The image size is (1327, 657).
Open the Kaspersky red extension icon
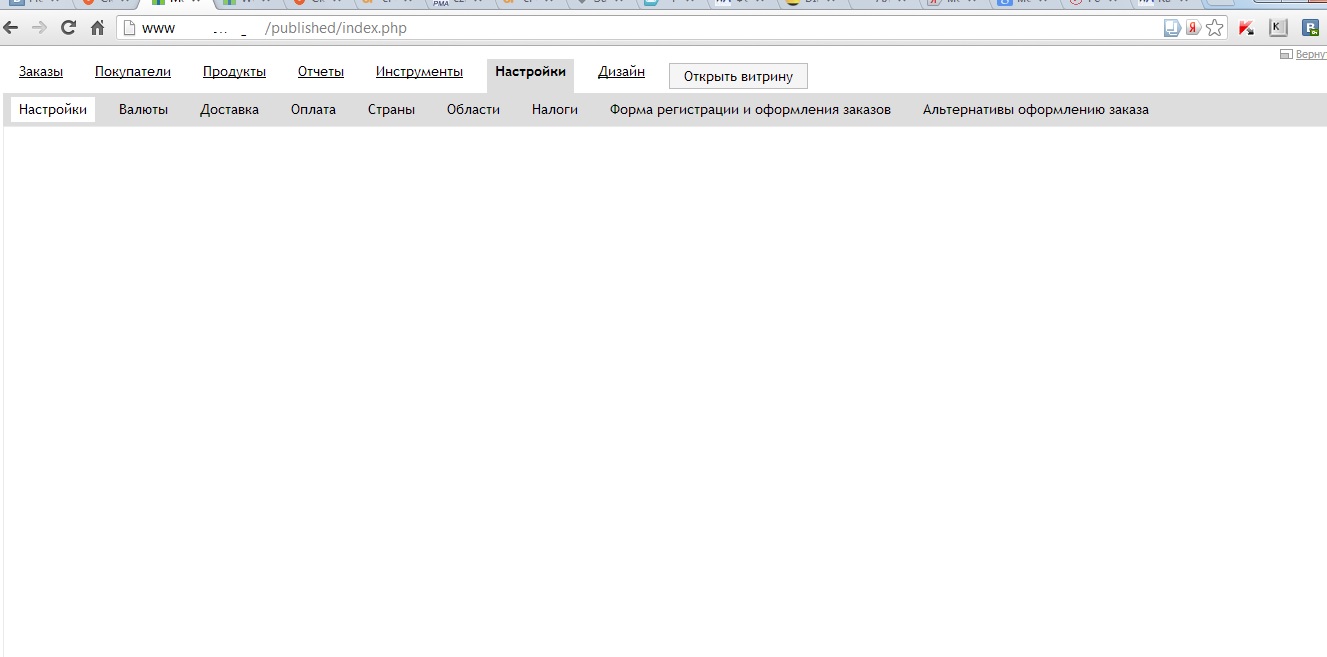(x=1246, y=28)
